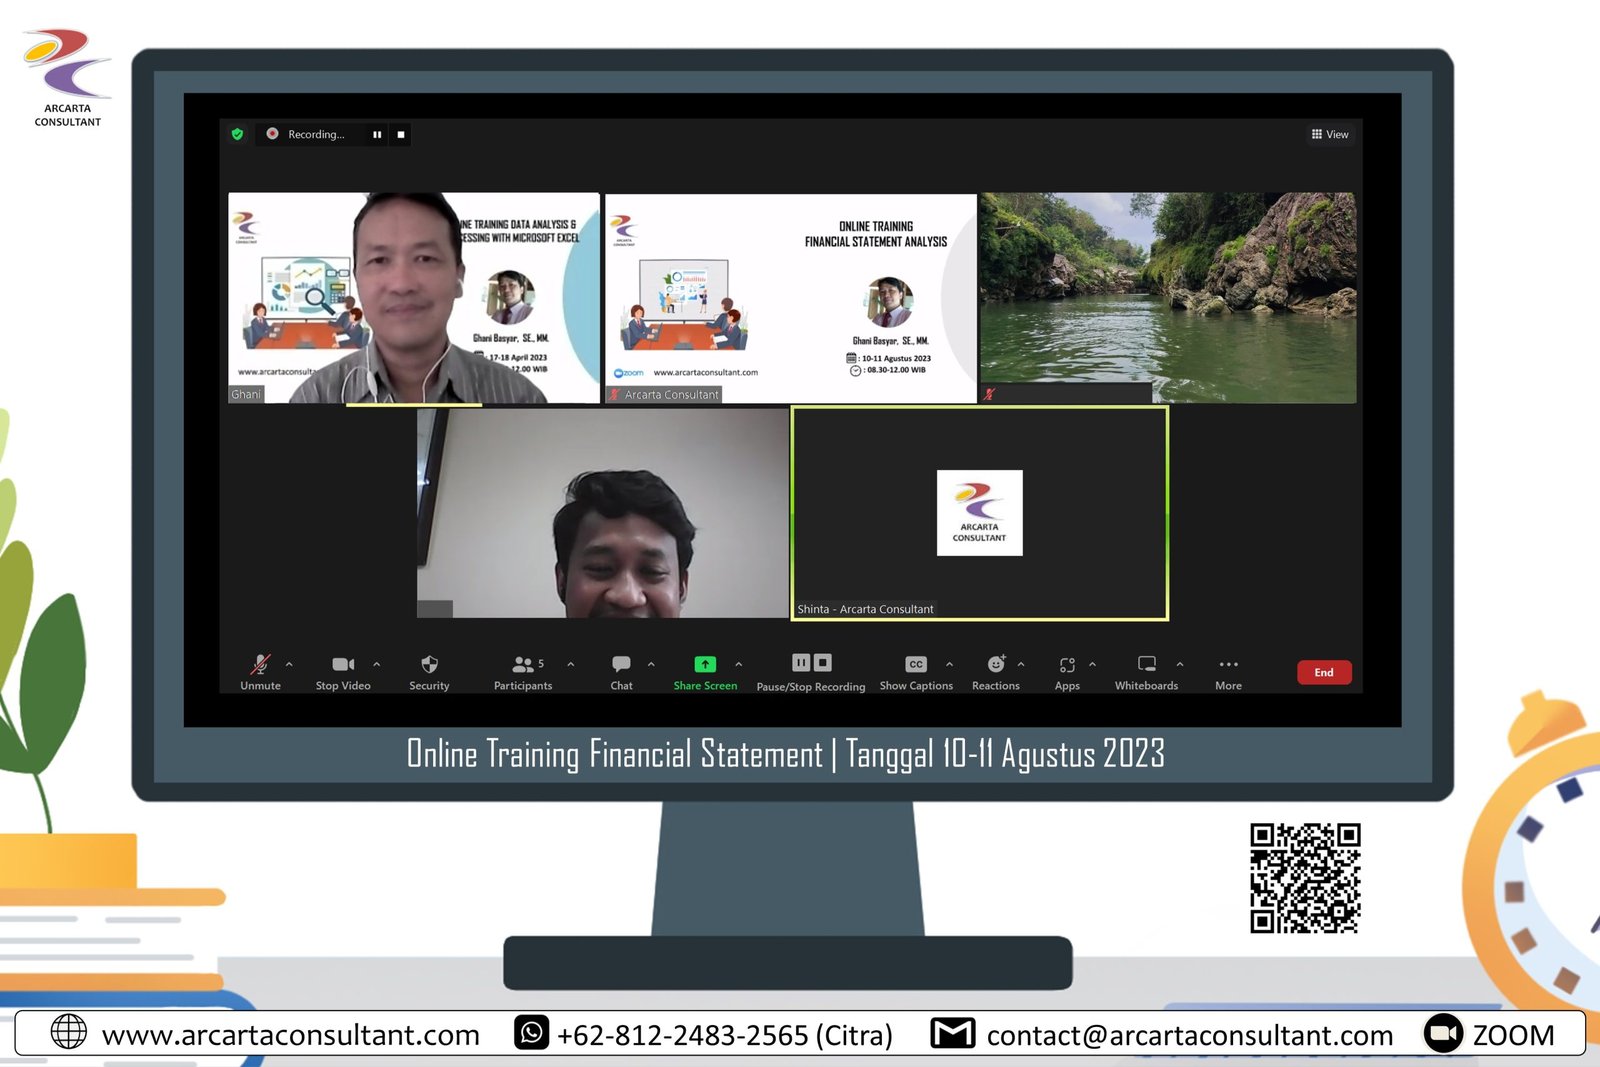
Task: Open the Participants panel
Action: [523, 665]
